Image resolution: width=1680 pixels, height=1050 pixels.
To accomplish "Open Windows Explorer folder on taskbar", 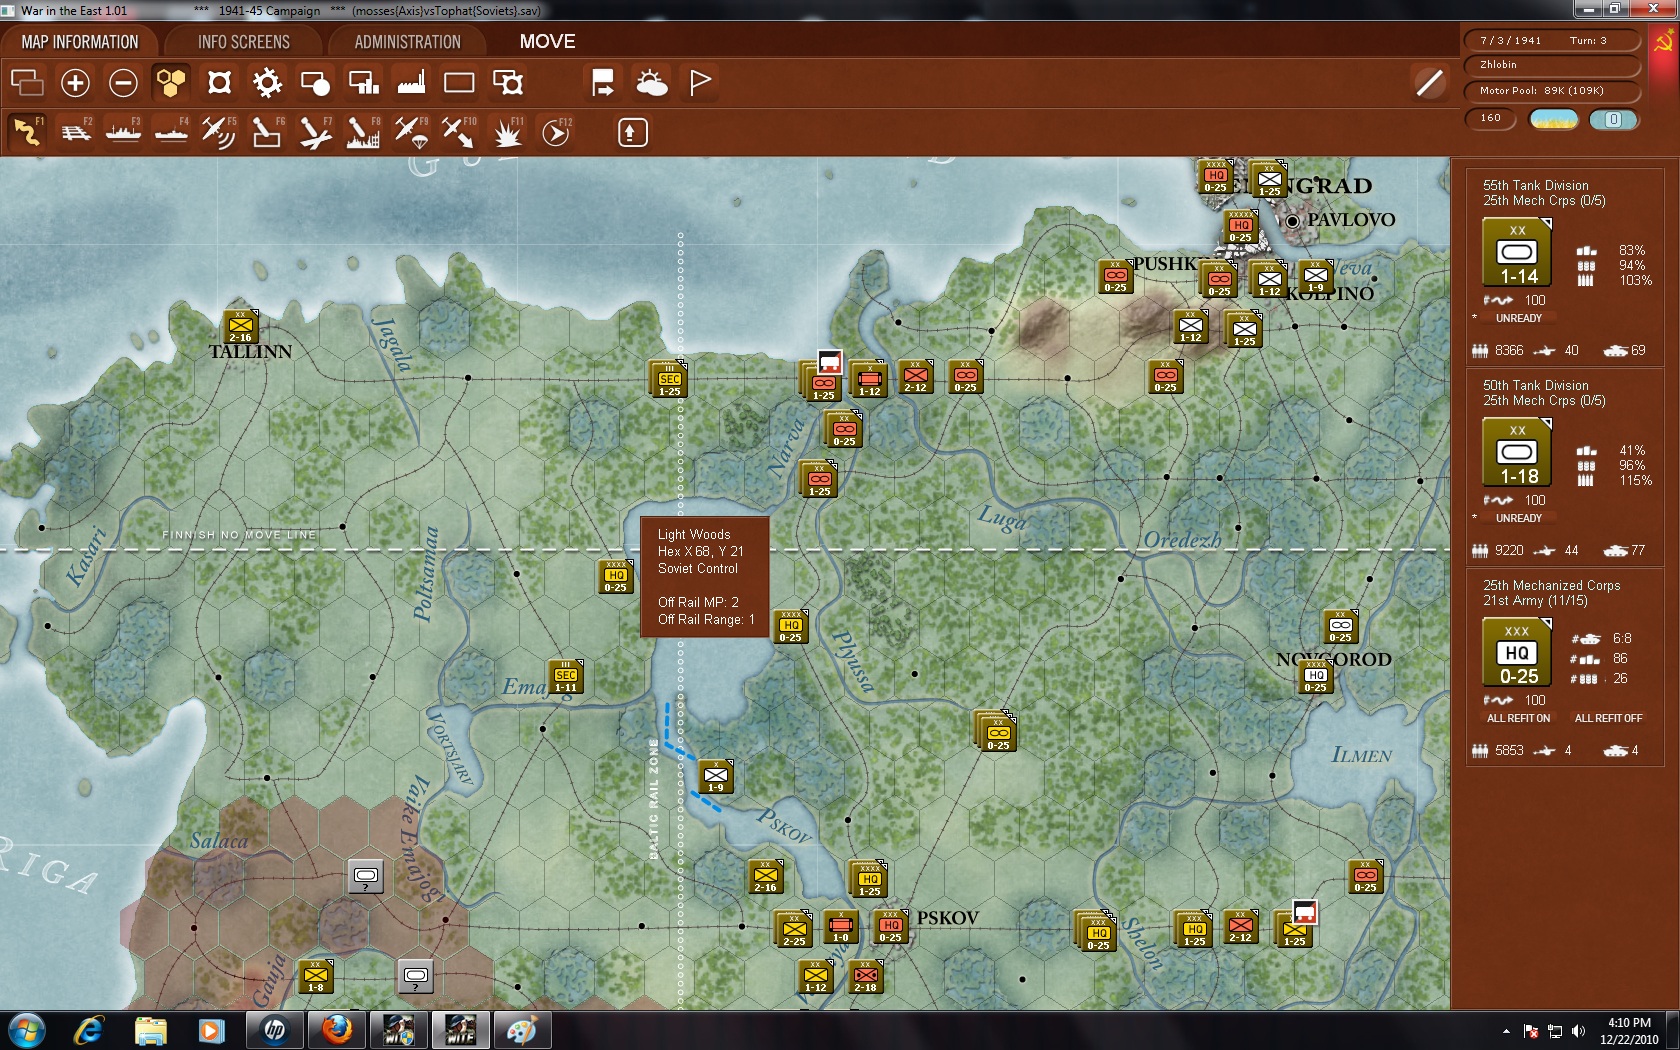I will (150, 1030).
